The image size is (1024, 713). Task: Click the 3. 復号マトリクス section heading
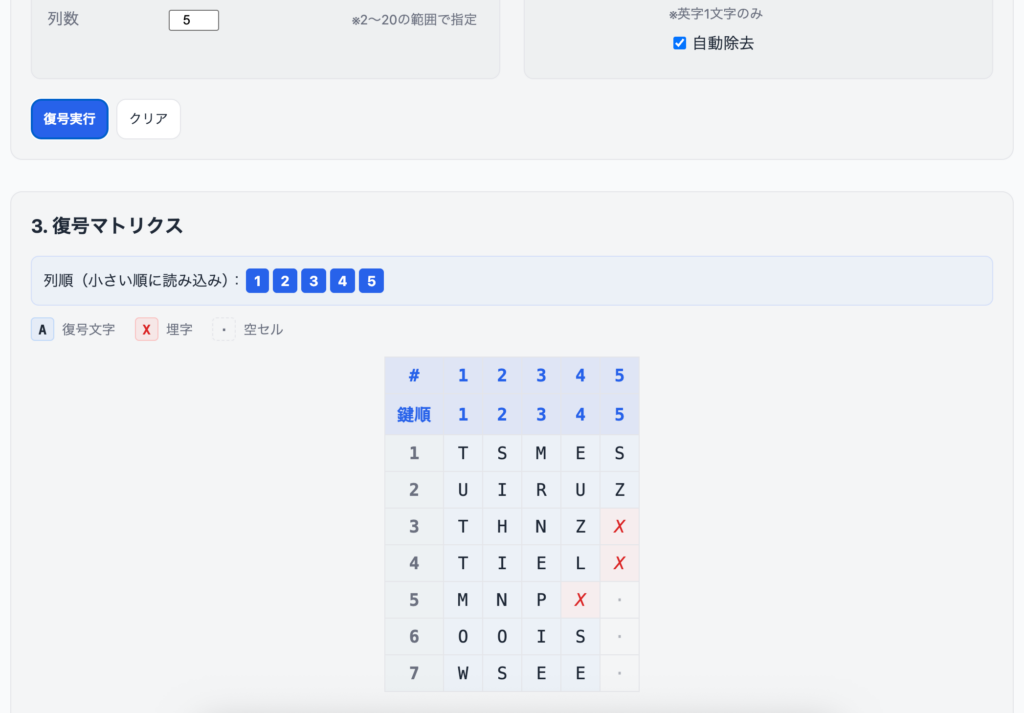click(107, 226)
